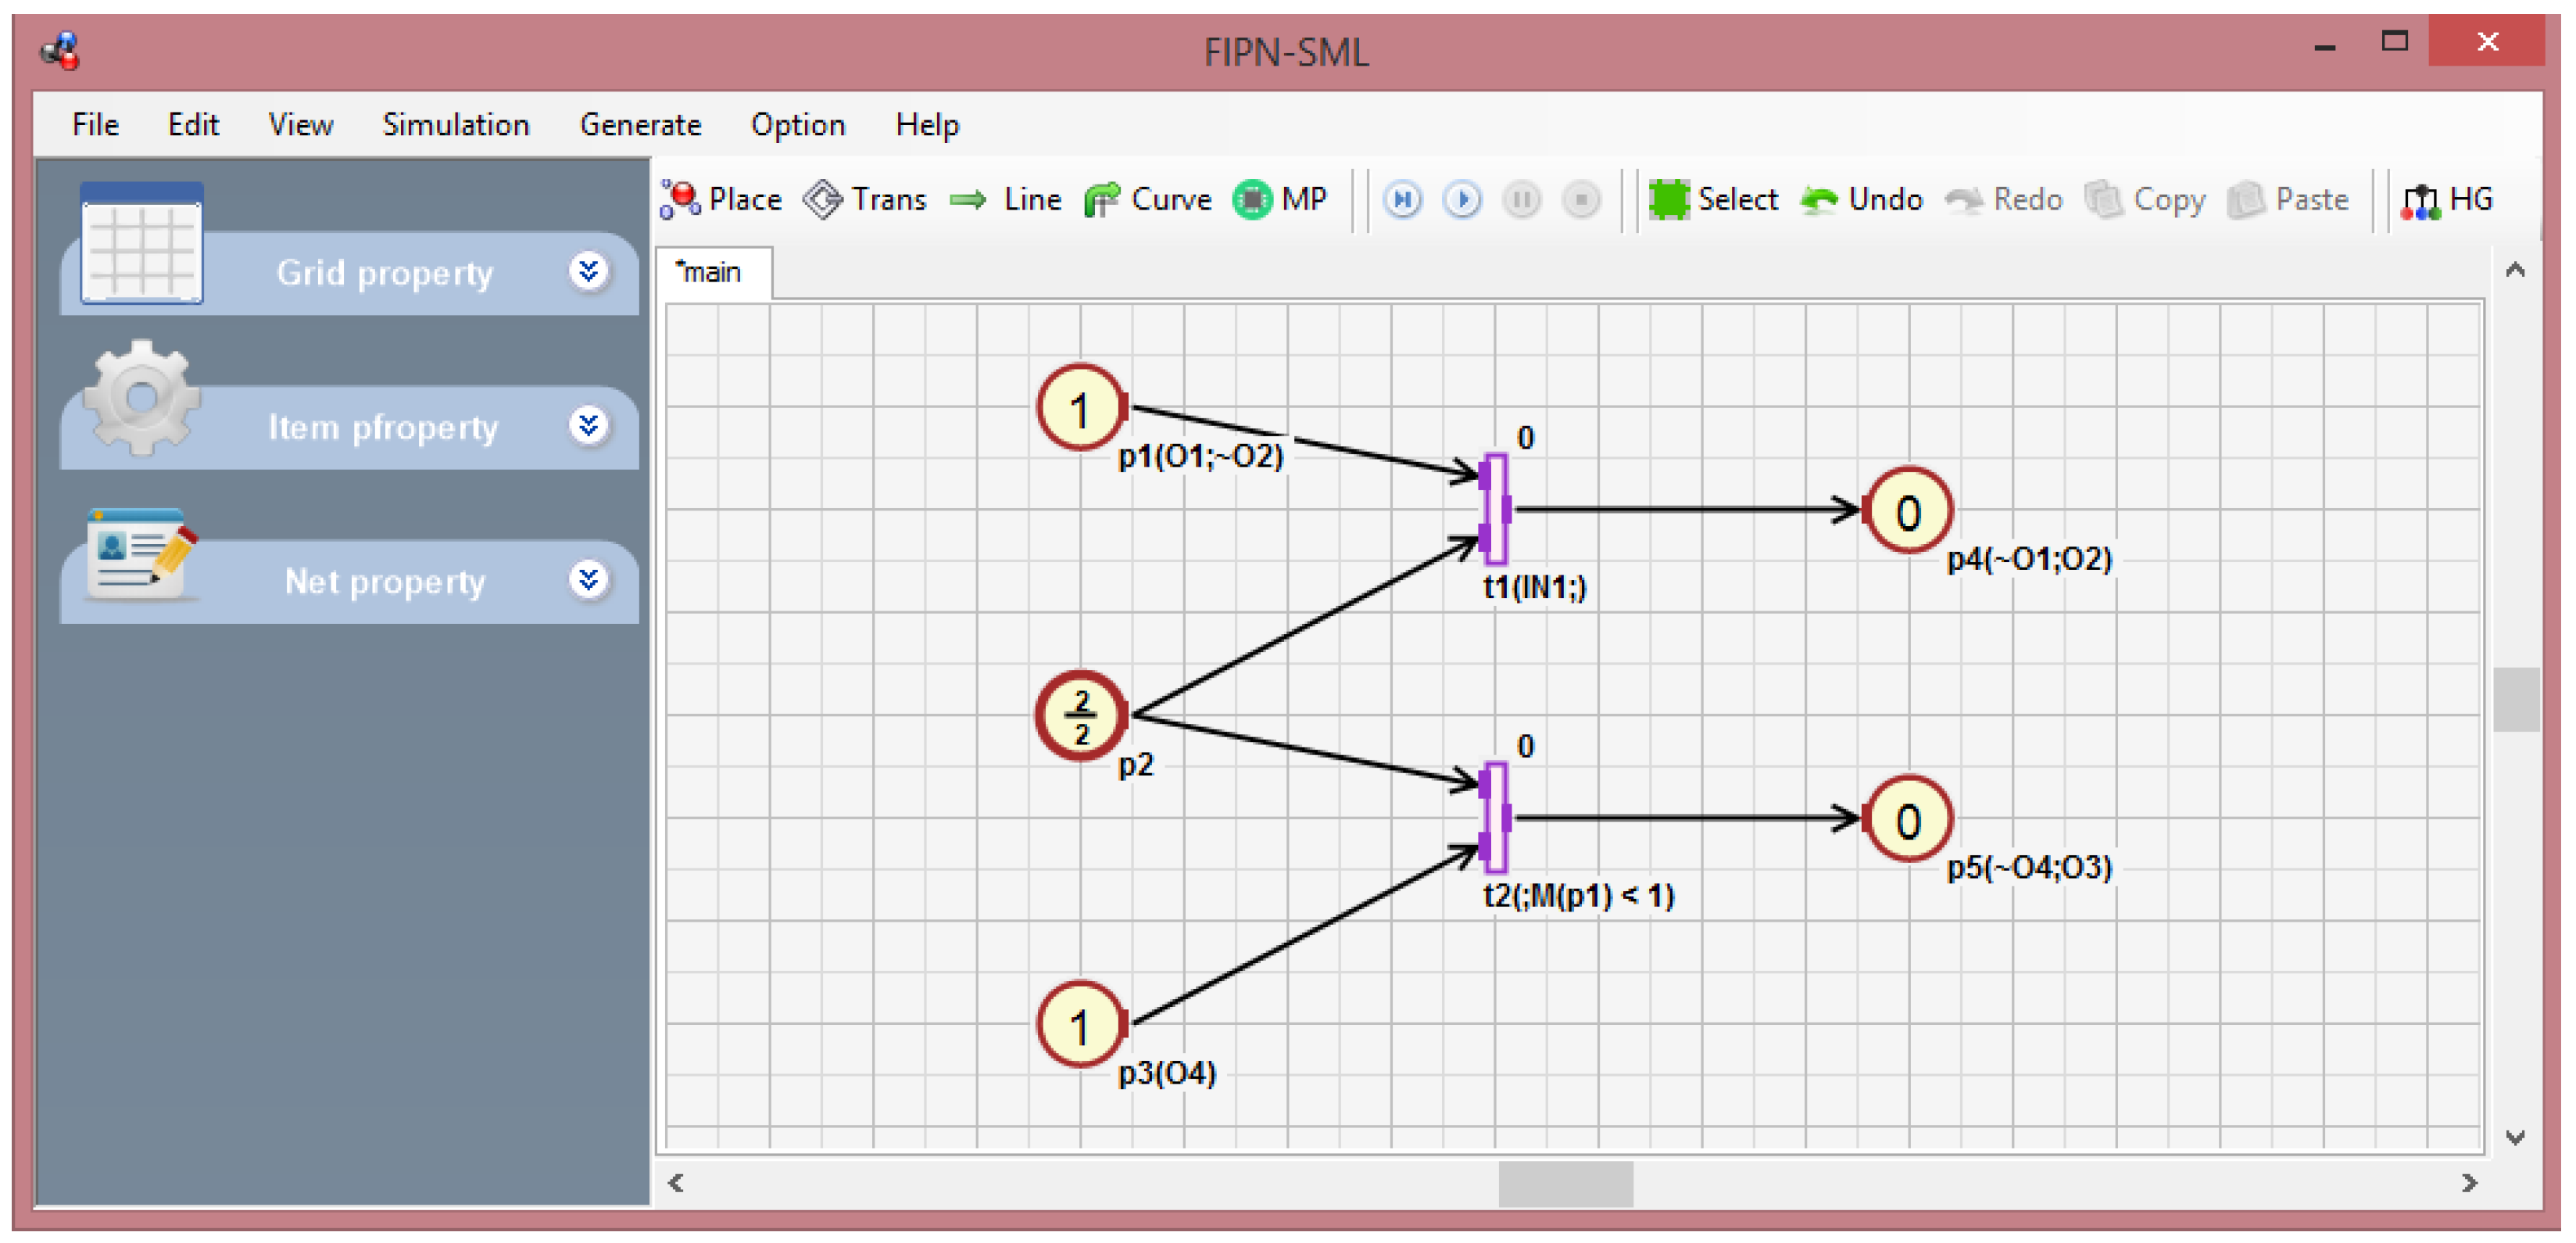Click place p2 on the canvas
This screenshot has width=2576, height=1243.
pyautogui.click(x=1081, y=715)
